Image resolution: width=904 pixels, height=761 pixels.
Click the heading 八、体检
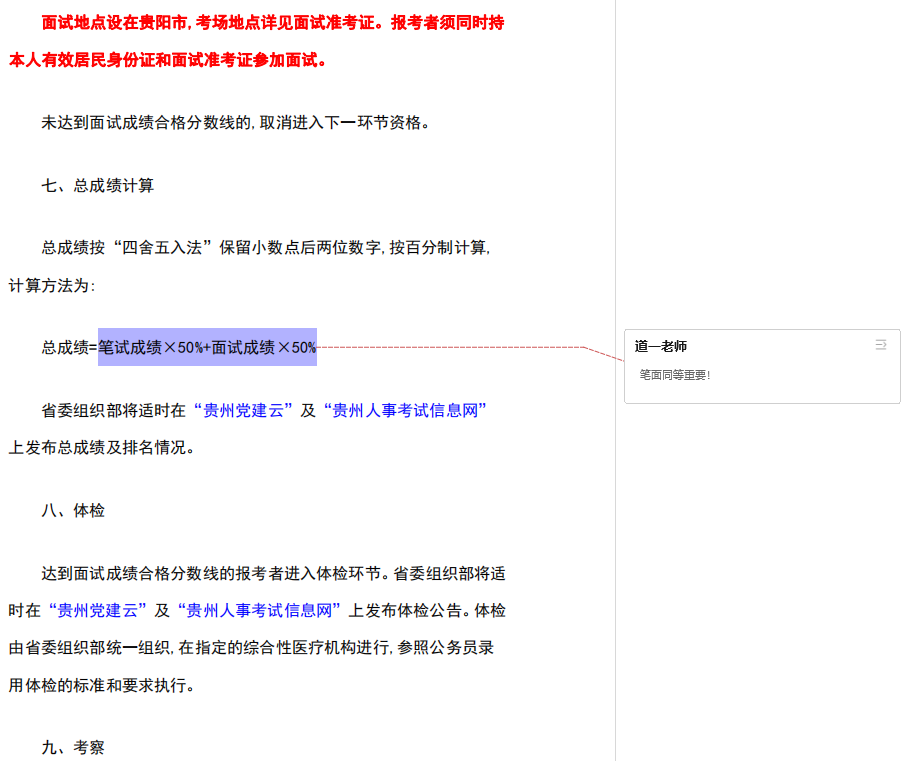point(73,510)
